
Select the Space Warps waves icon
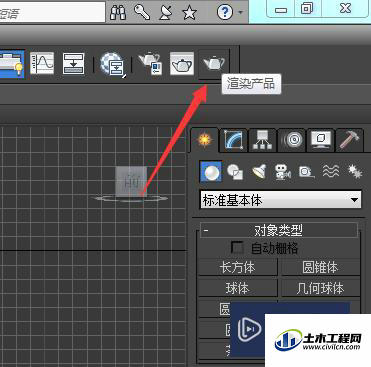[331, 171]
